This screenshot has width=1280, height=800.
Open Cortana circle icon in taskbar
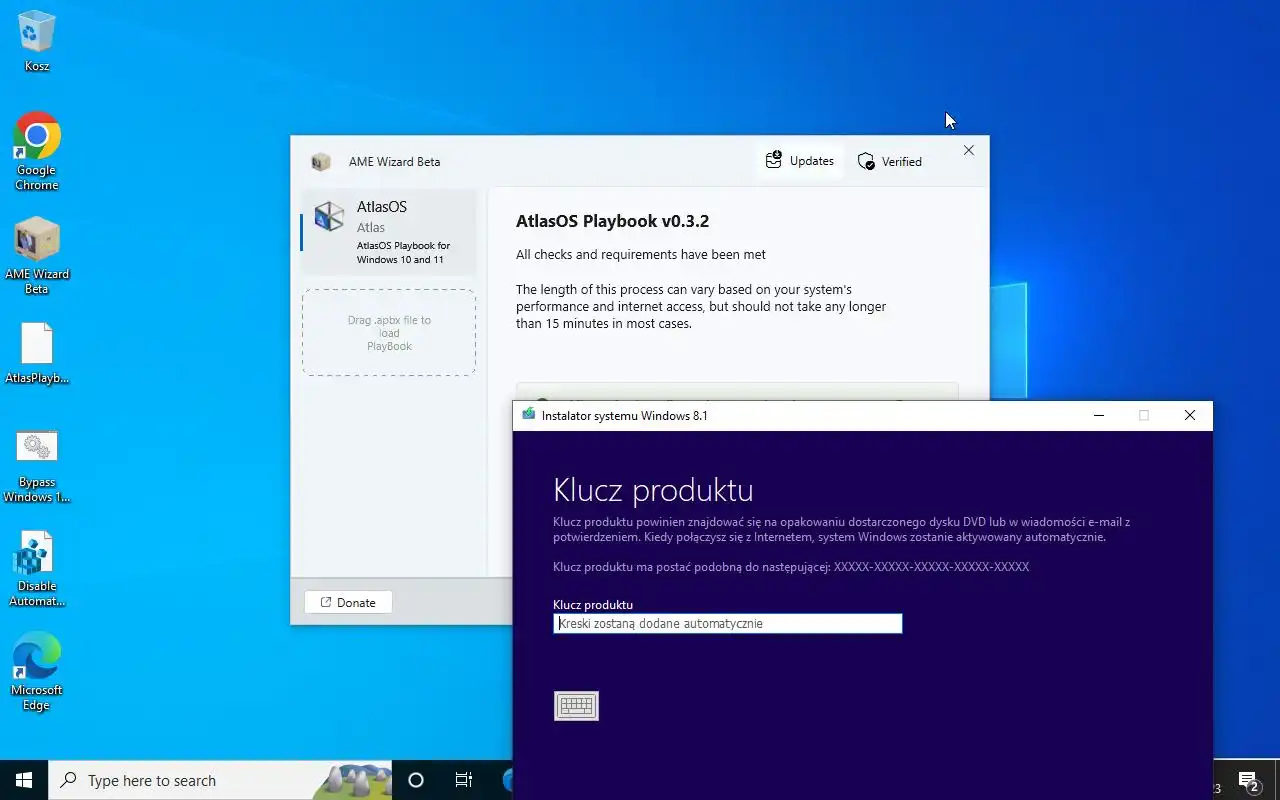tap(416, 780)
